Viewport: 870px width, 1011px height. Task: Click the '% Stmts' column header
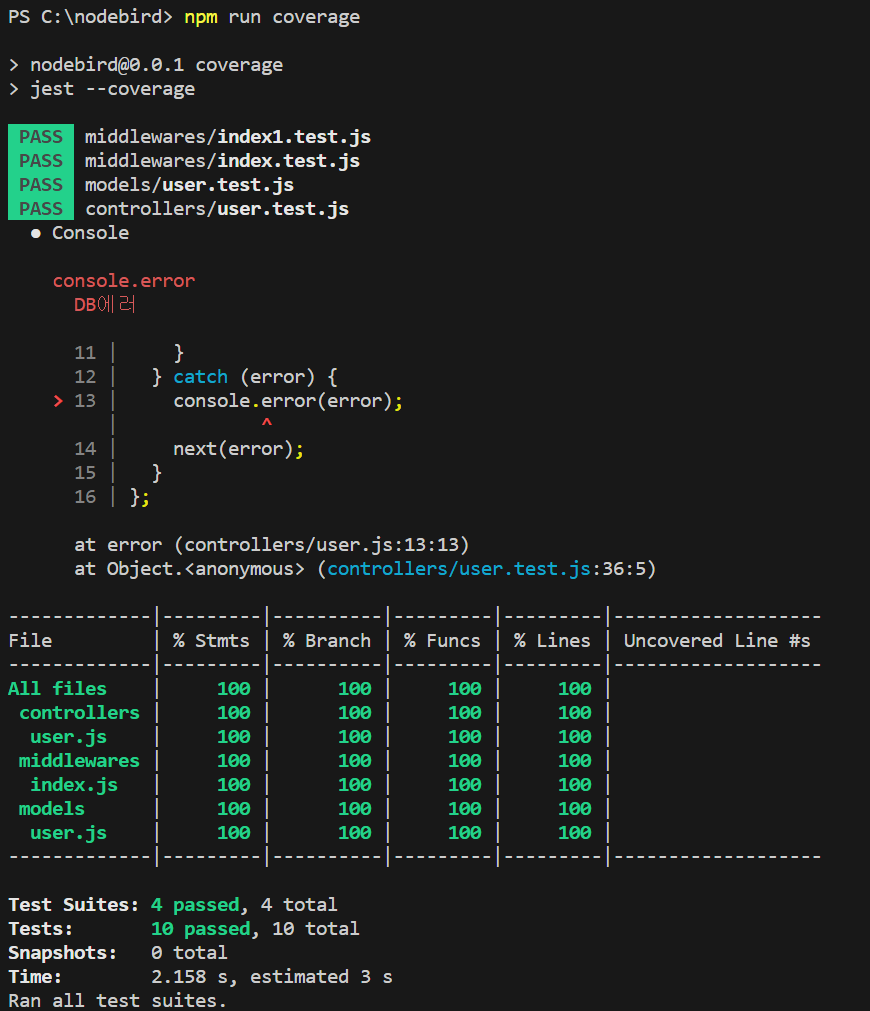coord(211,641)
